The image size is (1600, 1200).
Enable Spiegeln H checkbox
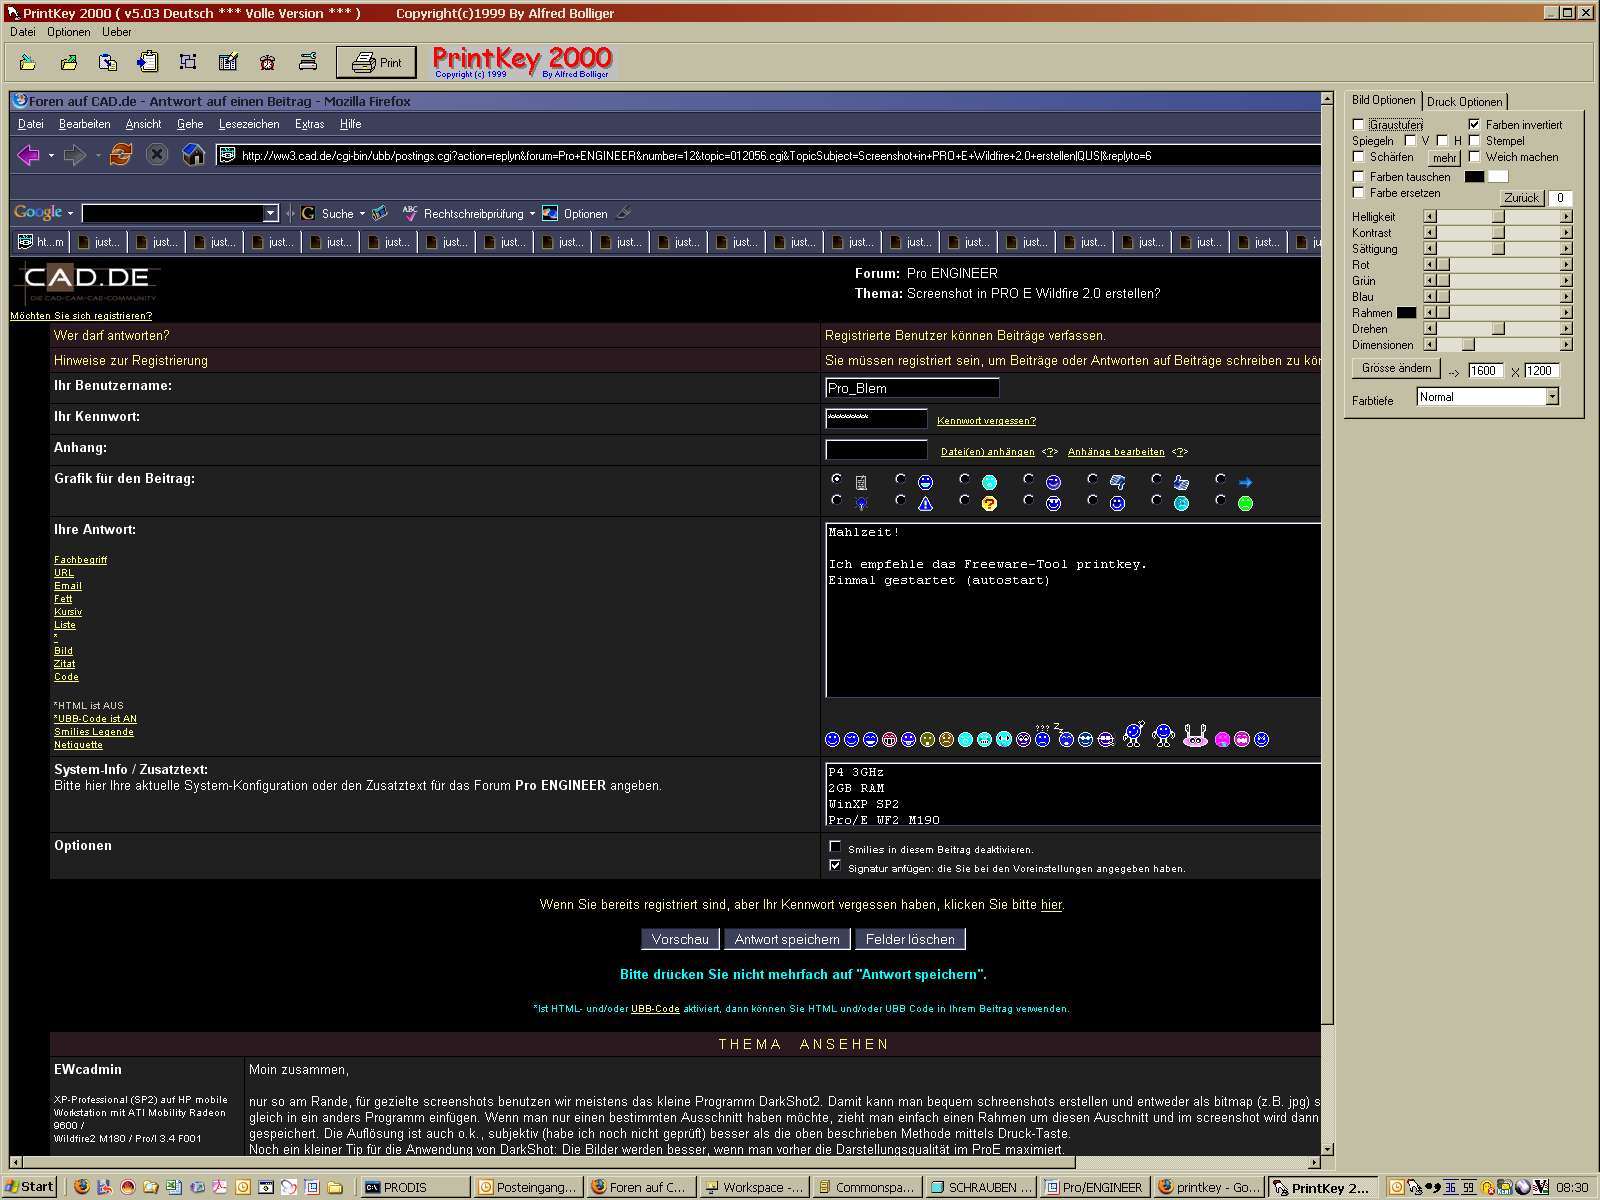tap(1442, 141)
